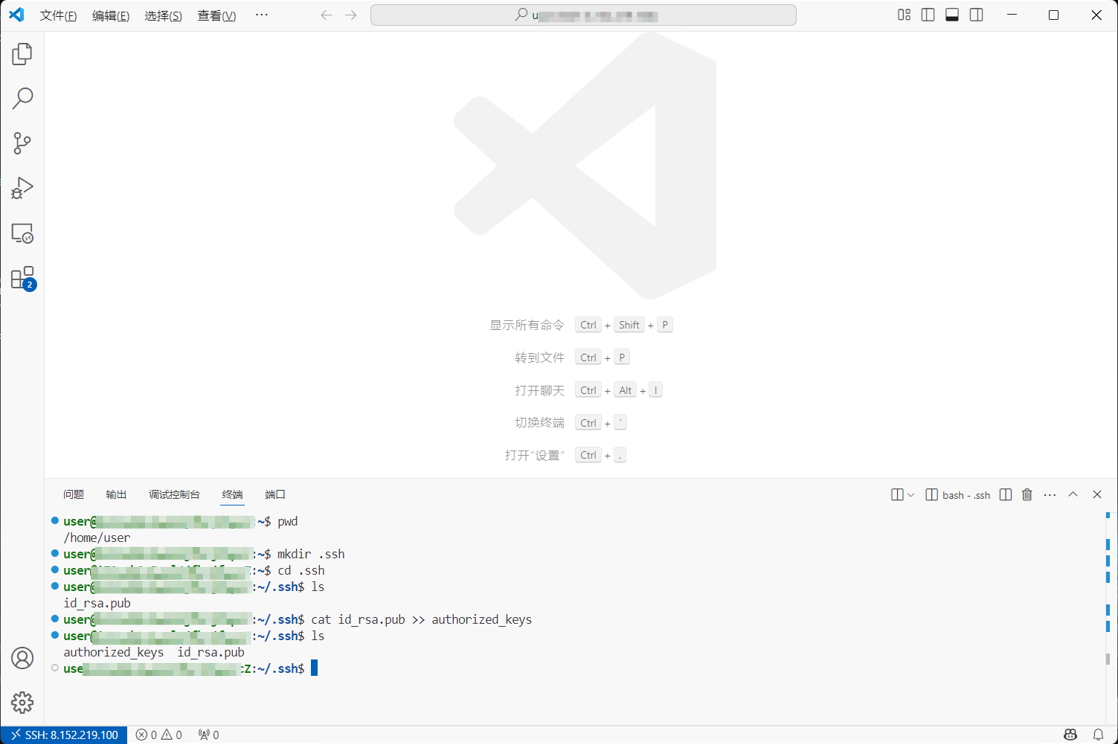Switch to the 输出 panel tab
Image resolution: width=1118 pixels, height=744 pixels.
tap(116, 494)
